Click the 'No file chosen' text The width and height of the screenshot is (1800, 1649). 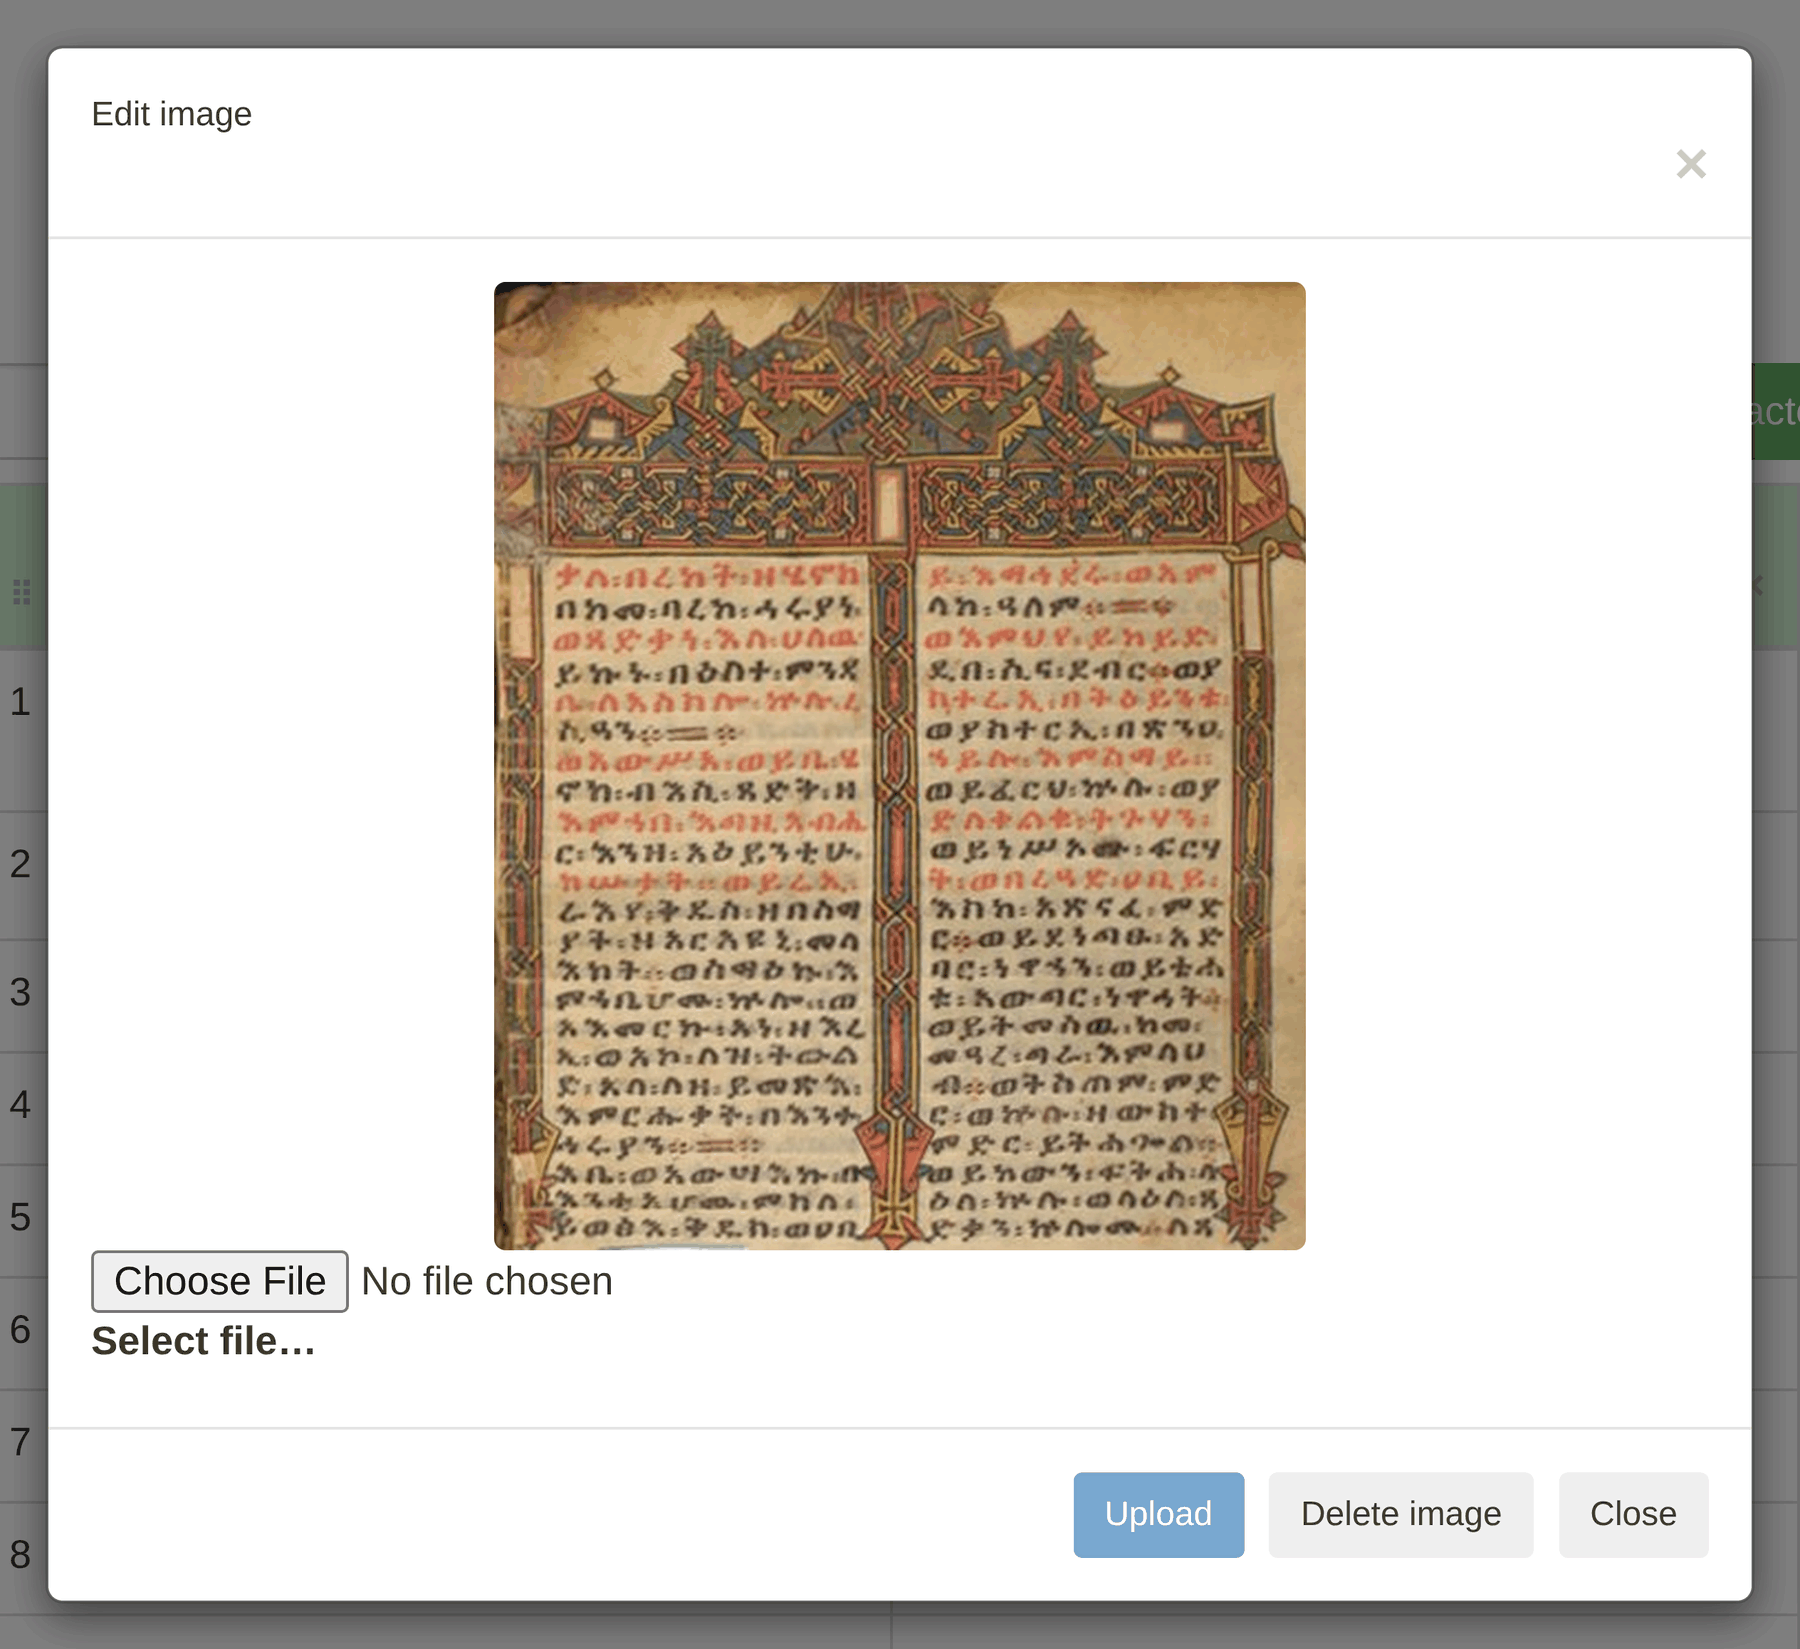click(x=487, y=1282)
